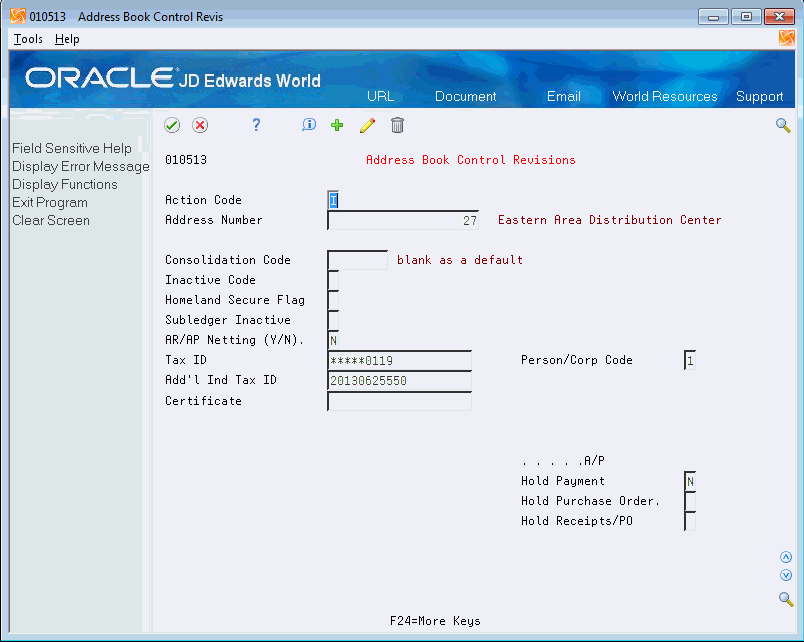Click the scroll up arrow icon
This screenshot has height=642, width=804.
(786, 557)
